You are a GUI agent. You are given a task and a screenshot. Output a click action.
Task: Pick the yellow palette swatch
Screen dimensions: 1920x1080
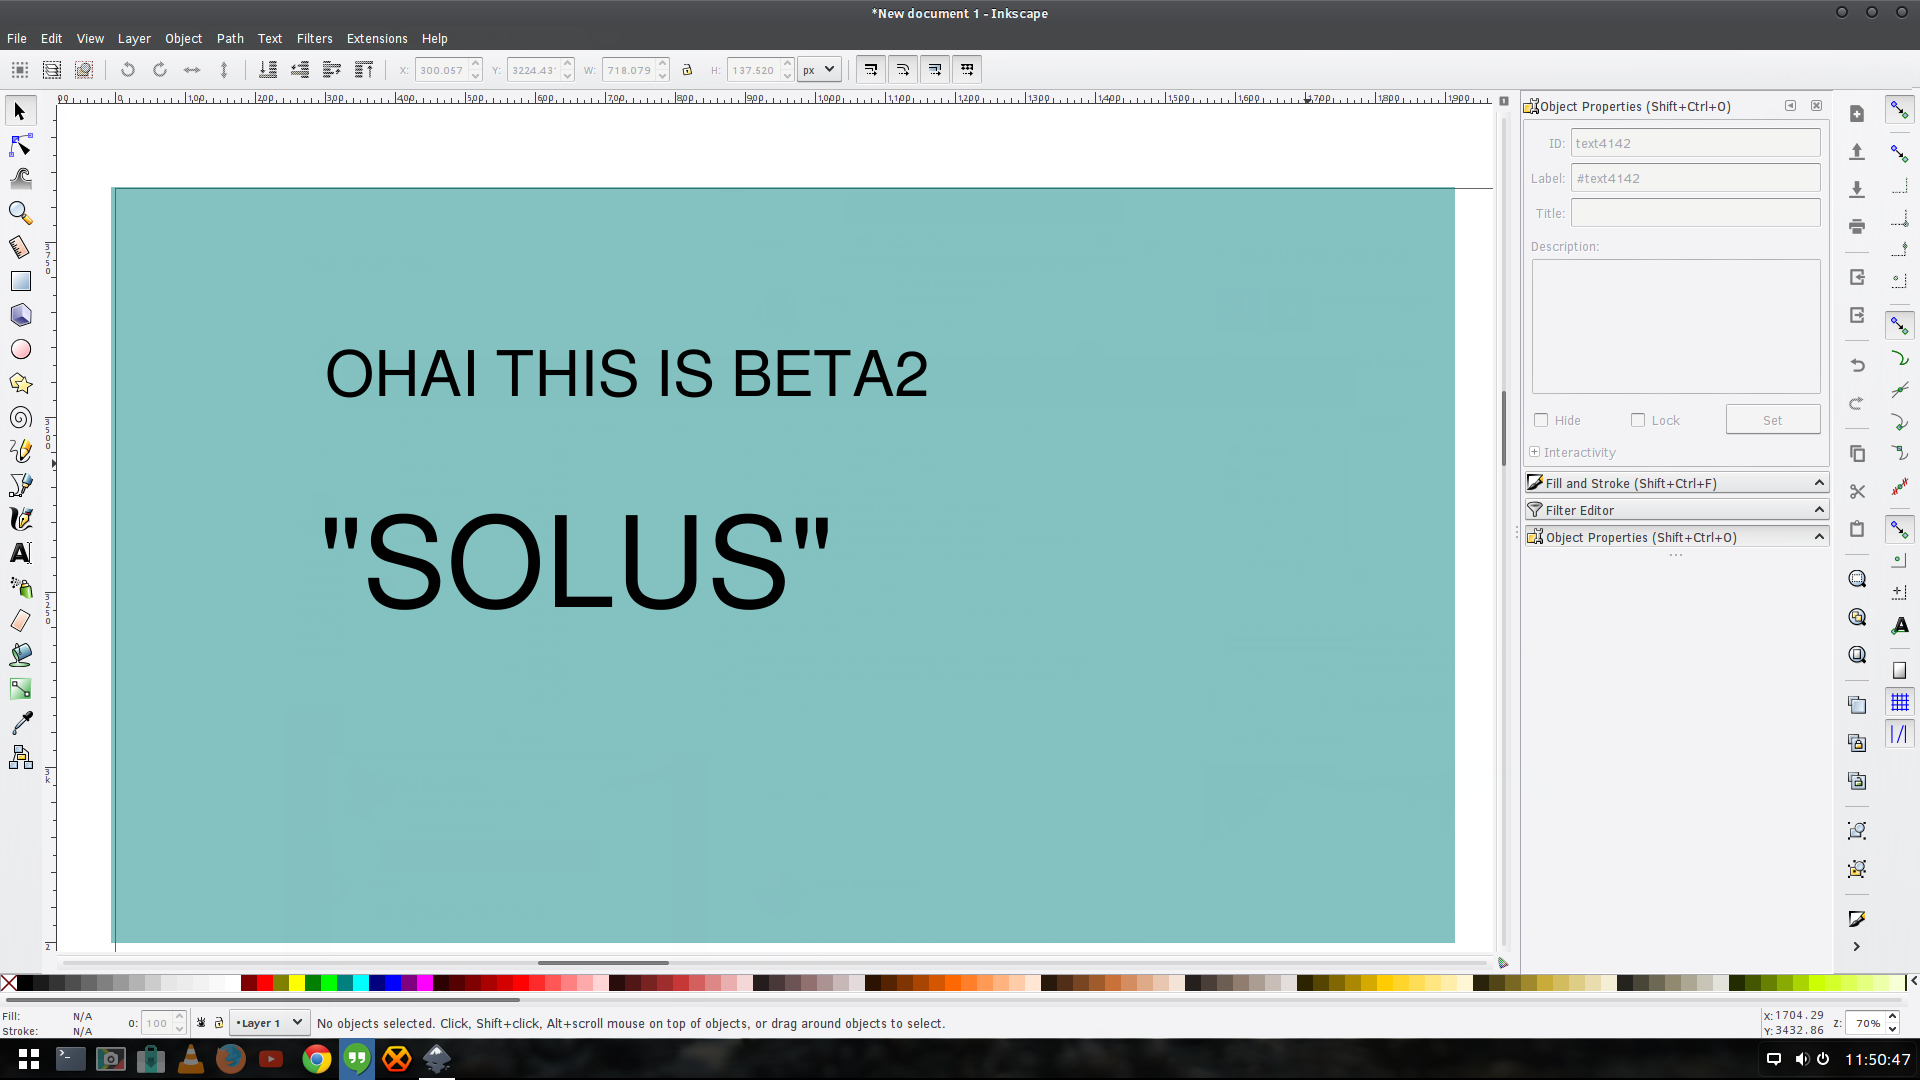(x=297, y=983)
